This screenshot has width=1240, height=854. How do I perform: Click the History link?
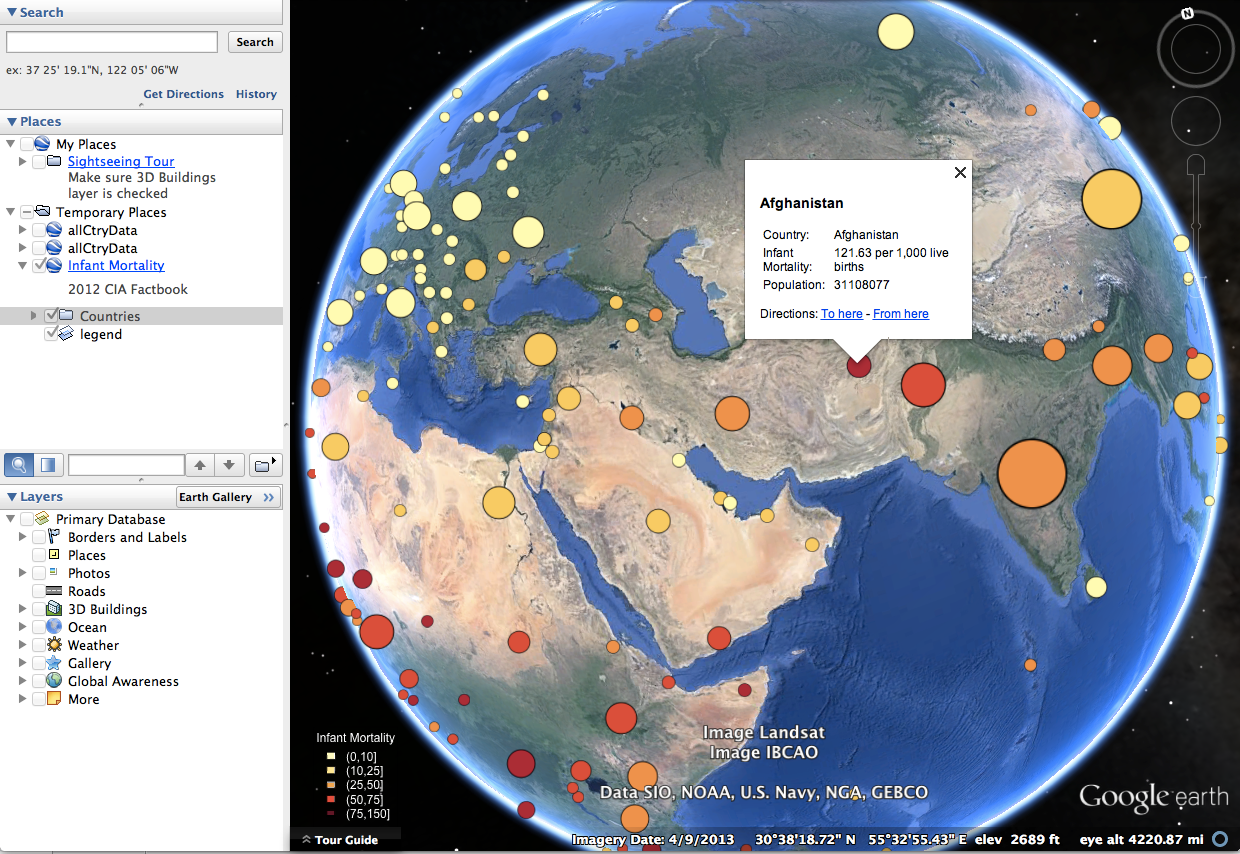coord(256,94)
